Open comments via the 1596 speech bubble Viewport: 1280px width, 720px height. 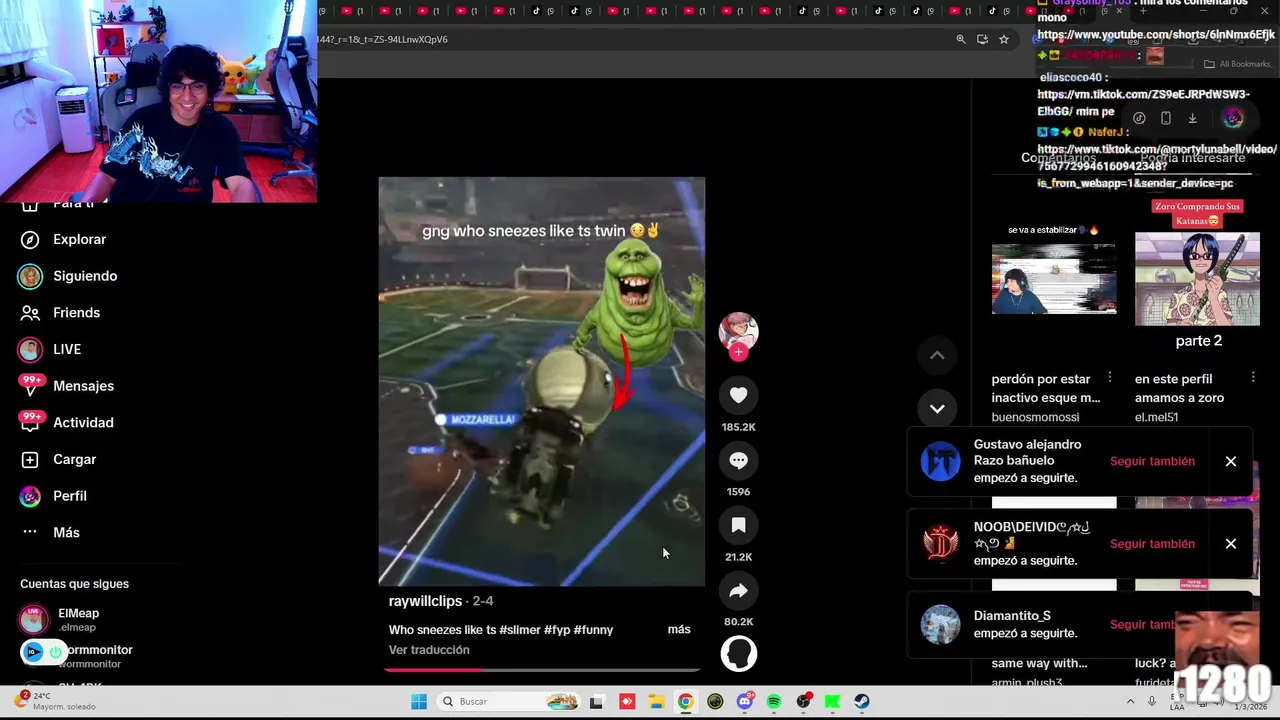click(738, 460)
